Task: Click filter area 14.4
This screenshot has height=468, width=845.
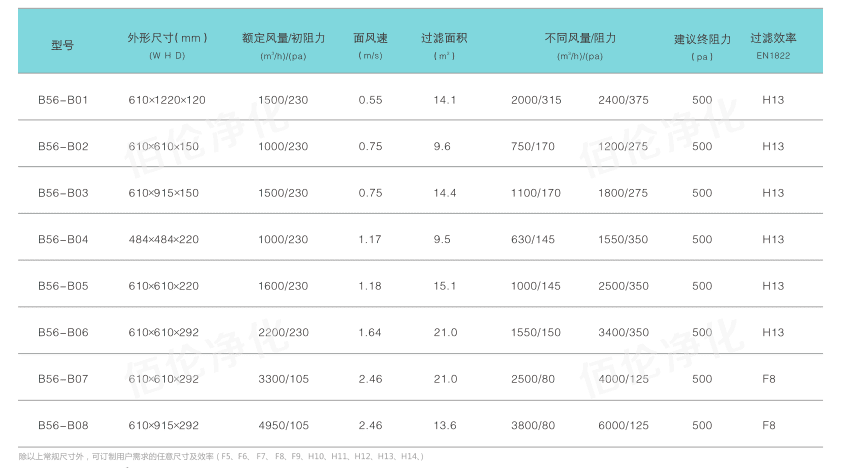Action: click(445, 192)
